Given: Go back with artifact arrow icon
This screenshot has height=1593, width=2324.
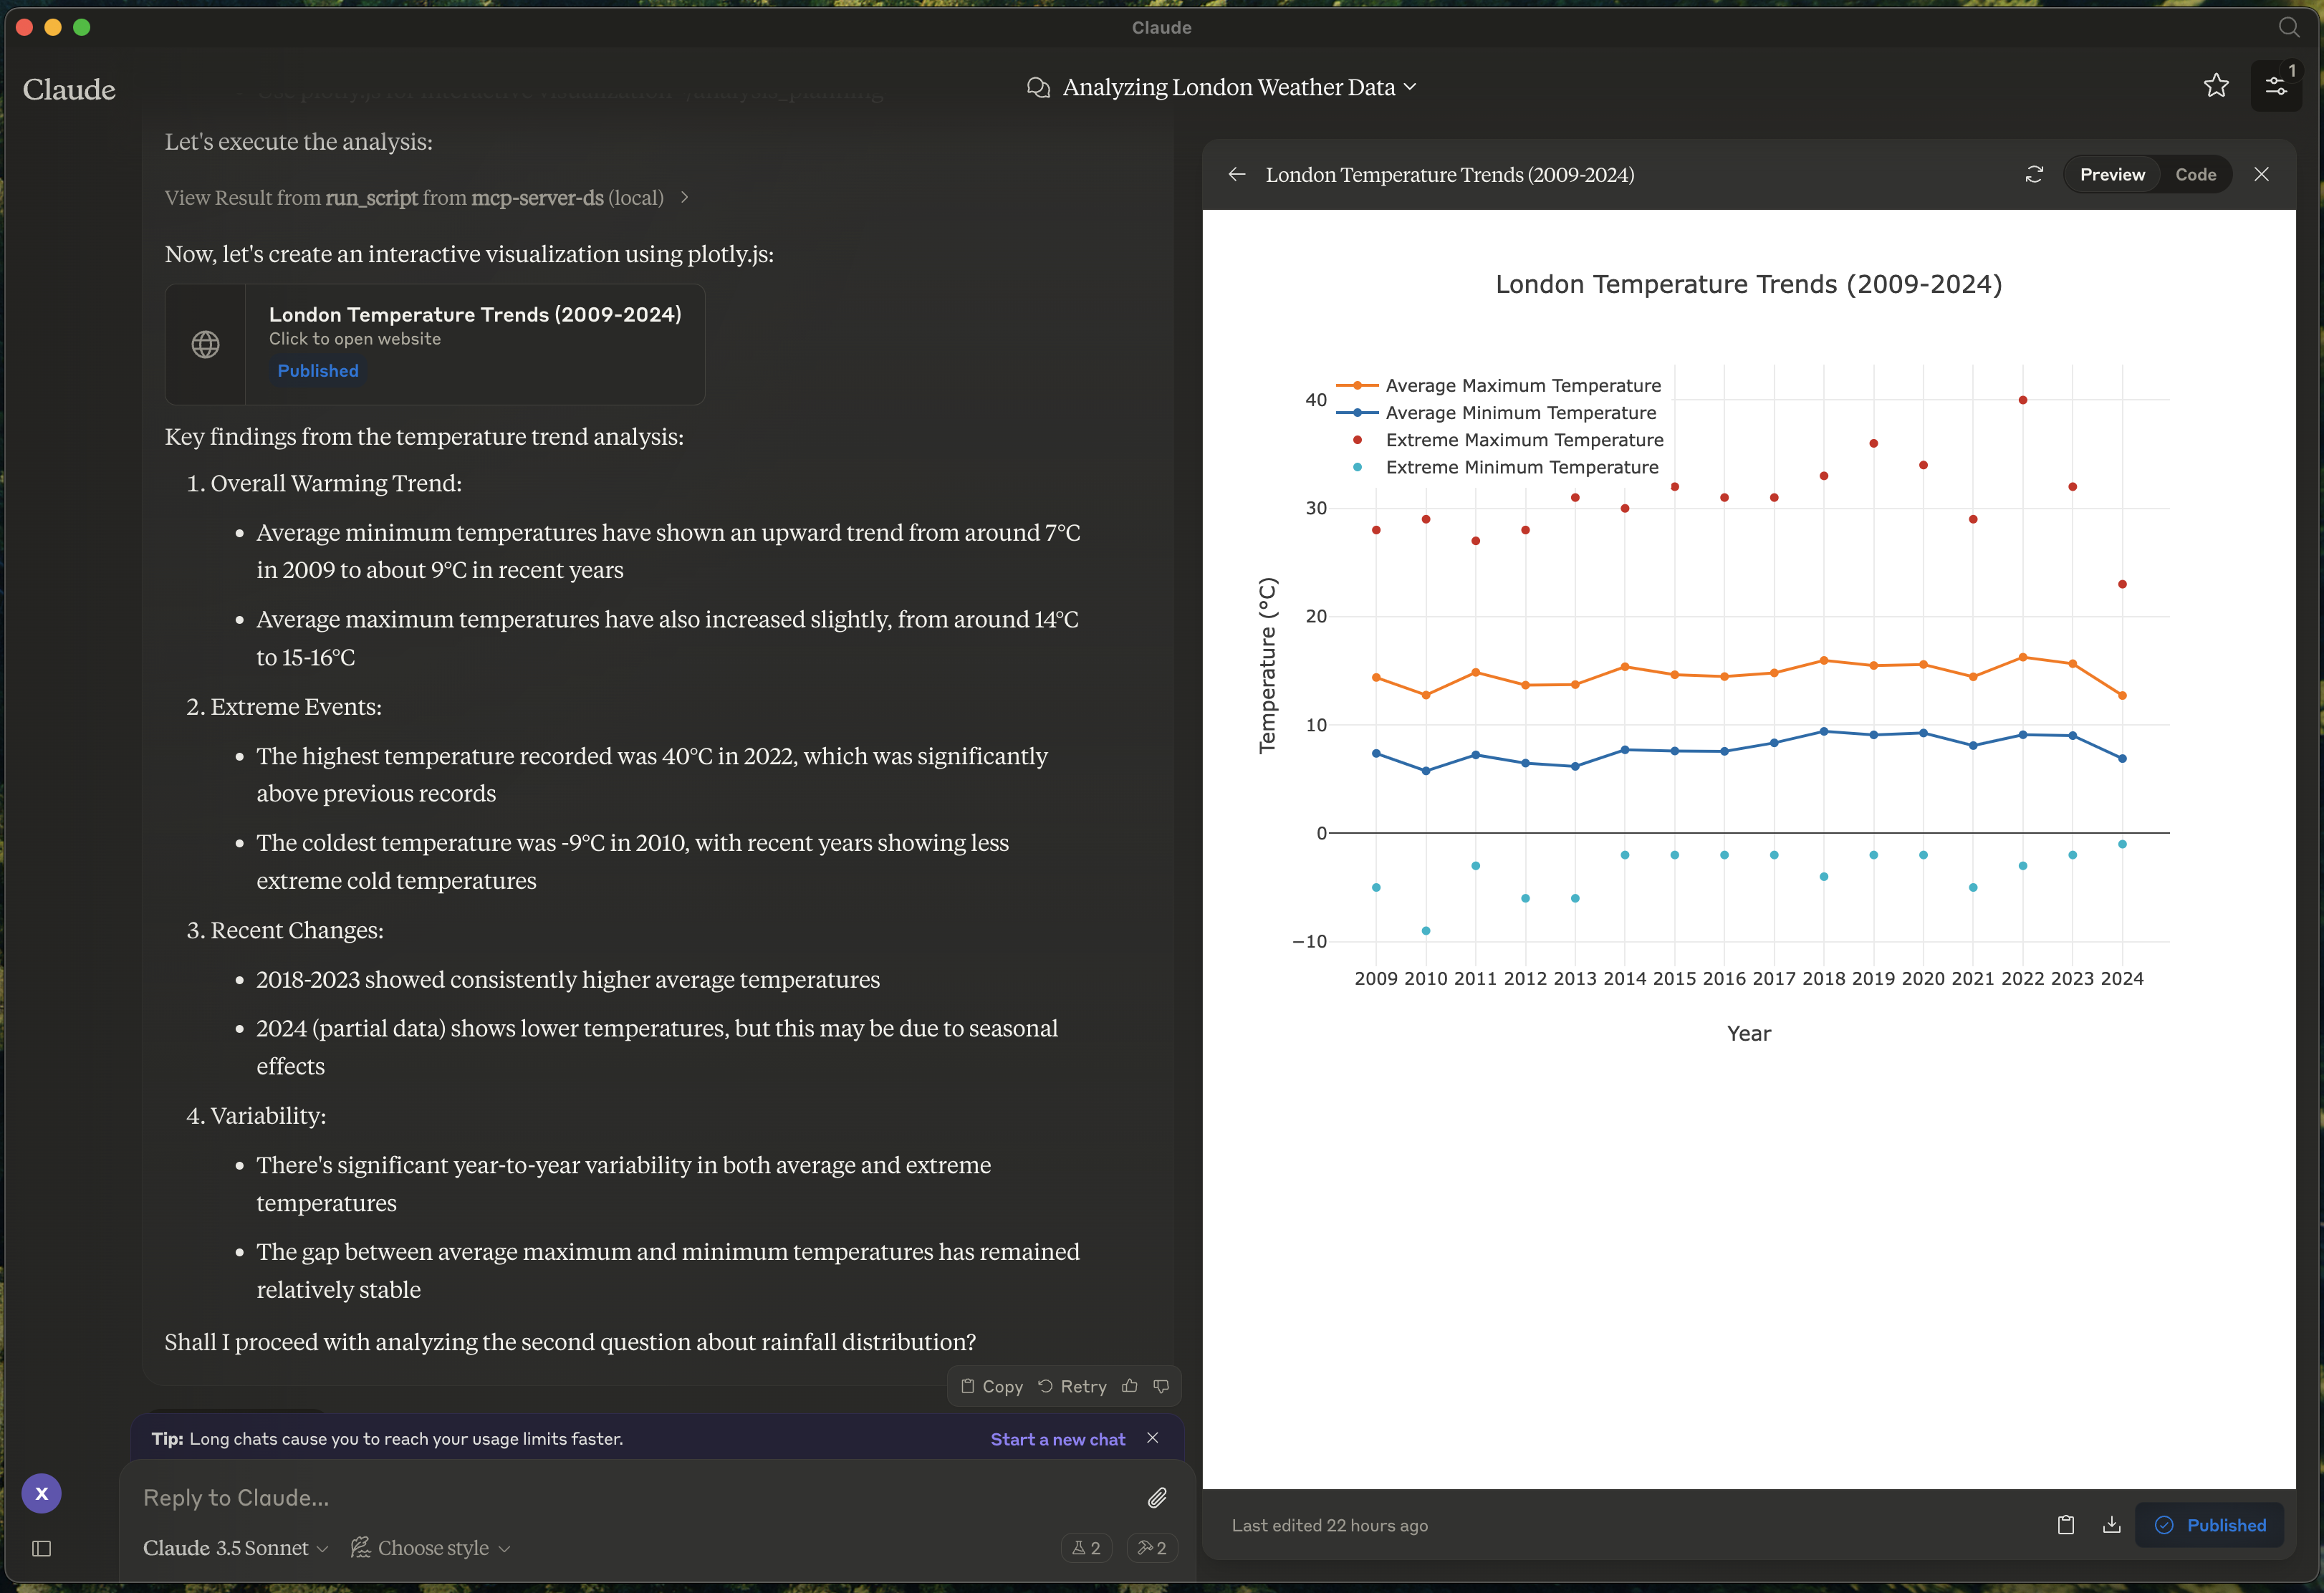Looking at the screenshot, I should coord(1237,174).
